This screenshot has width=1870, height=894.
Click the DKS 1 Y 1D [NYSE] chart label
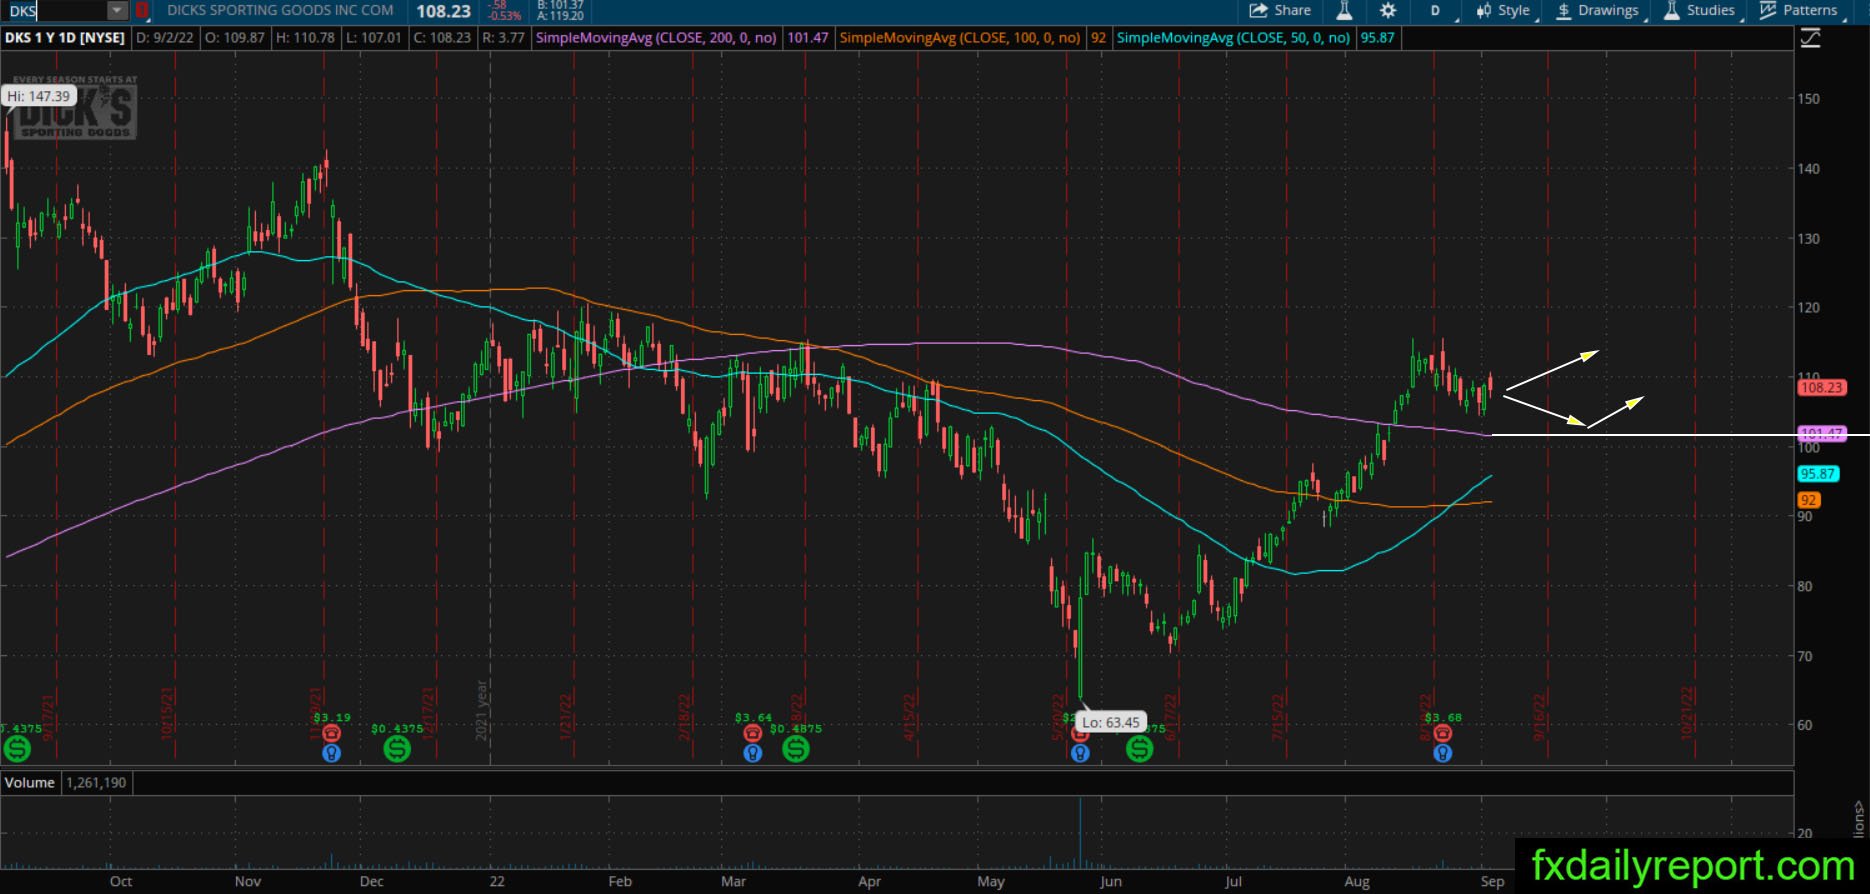coord(65,38)
